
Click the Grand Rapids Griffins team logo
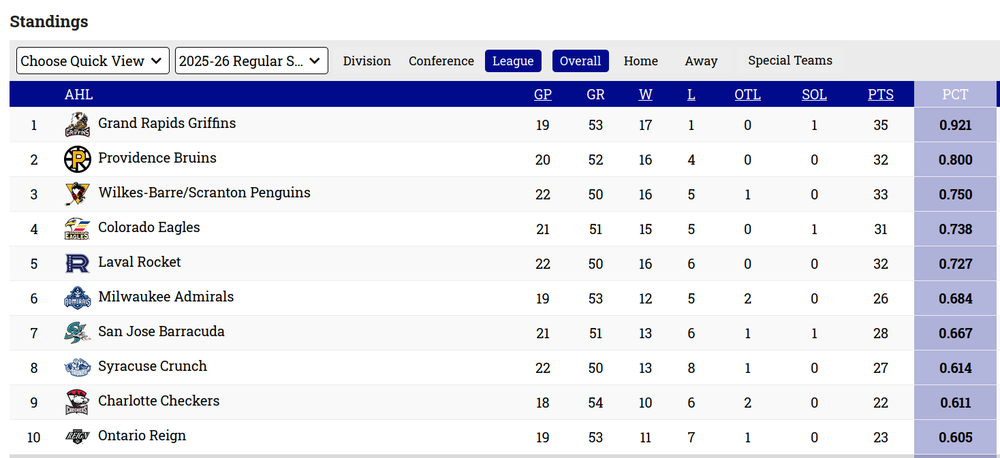pyautogui.click(x=77, y=125)
